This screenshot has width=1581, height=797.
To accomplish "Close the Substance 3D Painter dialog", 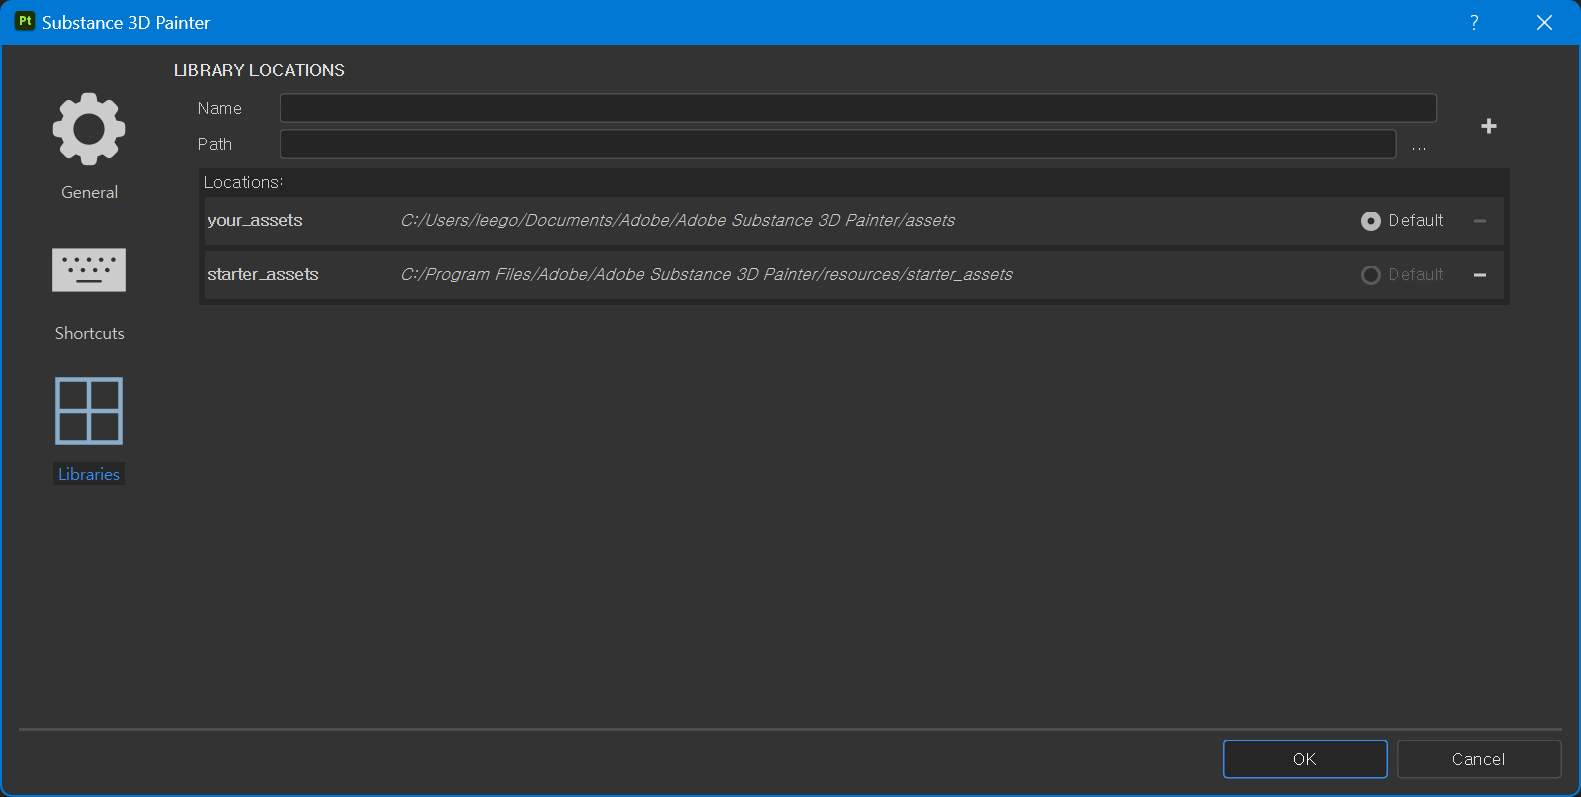I will (1544, 22).
